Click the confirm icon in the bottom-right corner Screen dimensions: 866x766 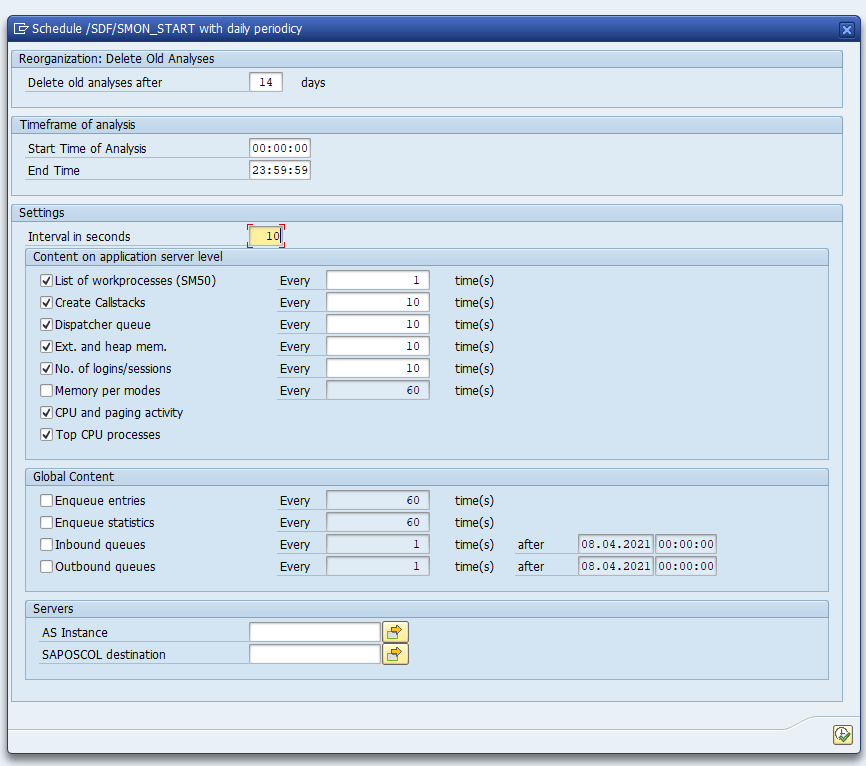point(842,734)
